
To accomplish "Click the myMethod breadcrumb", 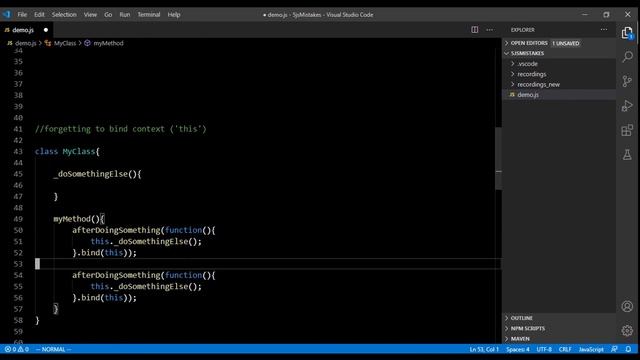I will (108, 43).
